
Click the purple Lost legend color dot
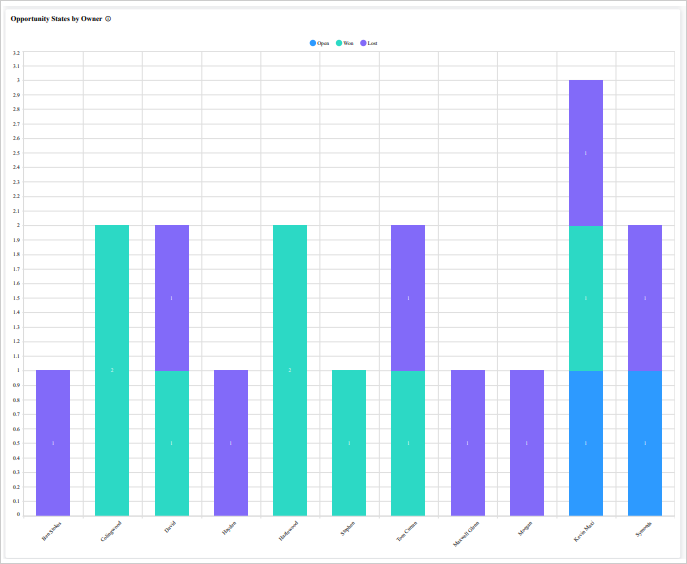click(x=362, y=43)
